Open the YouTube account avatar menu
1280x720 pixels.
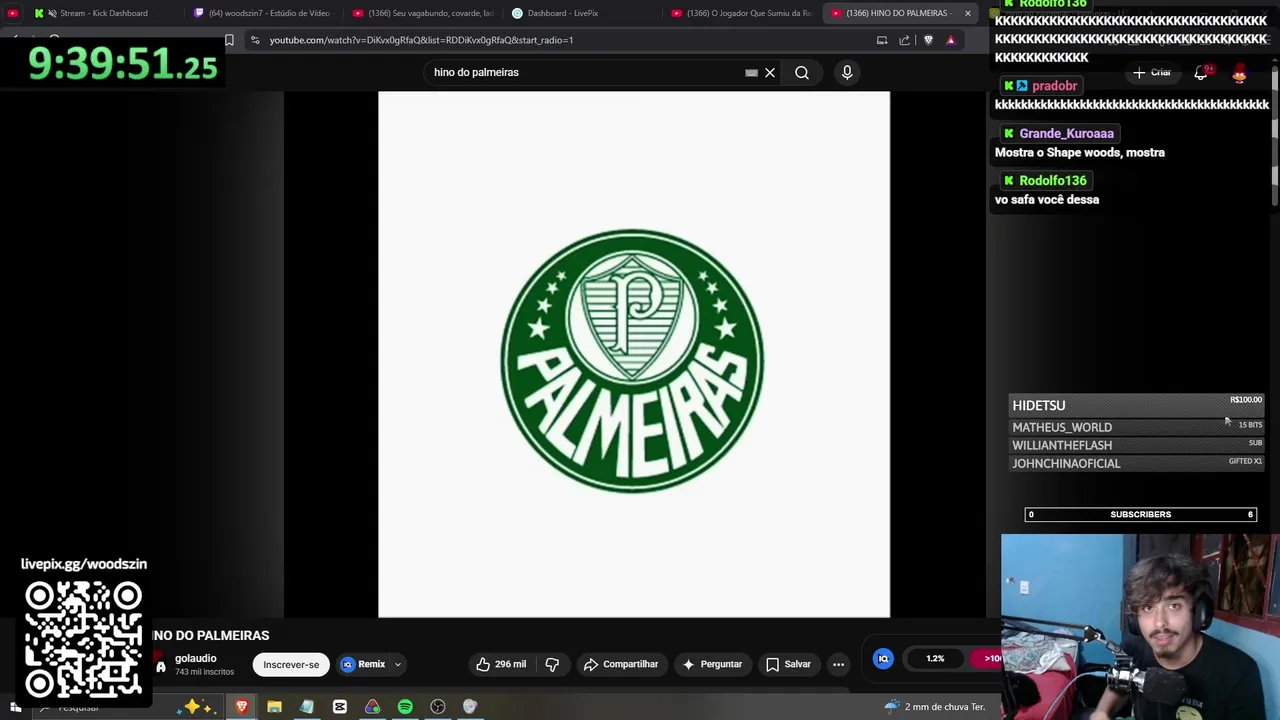pos(1240,73)
